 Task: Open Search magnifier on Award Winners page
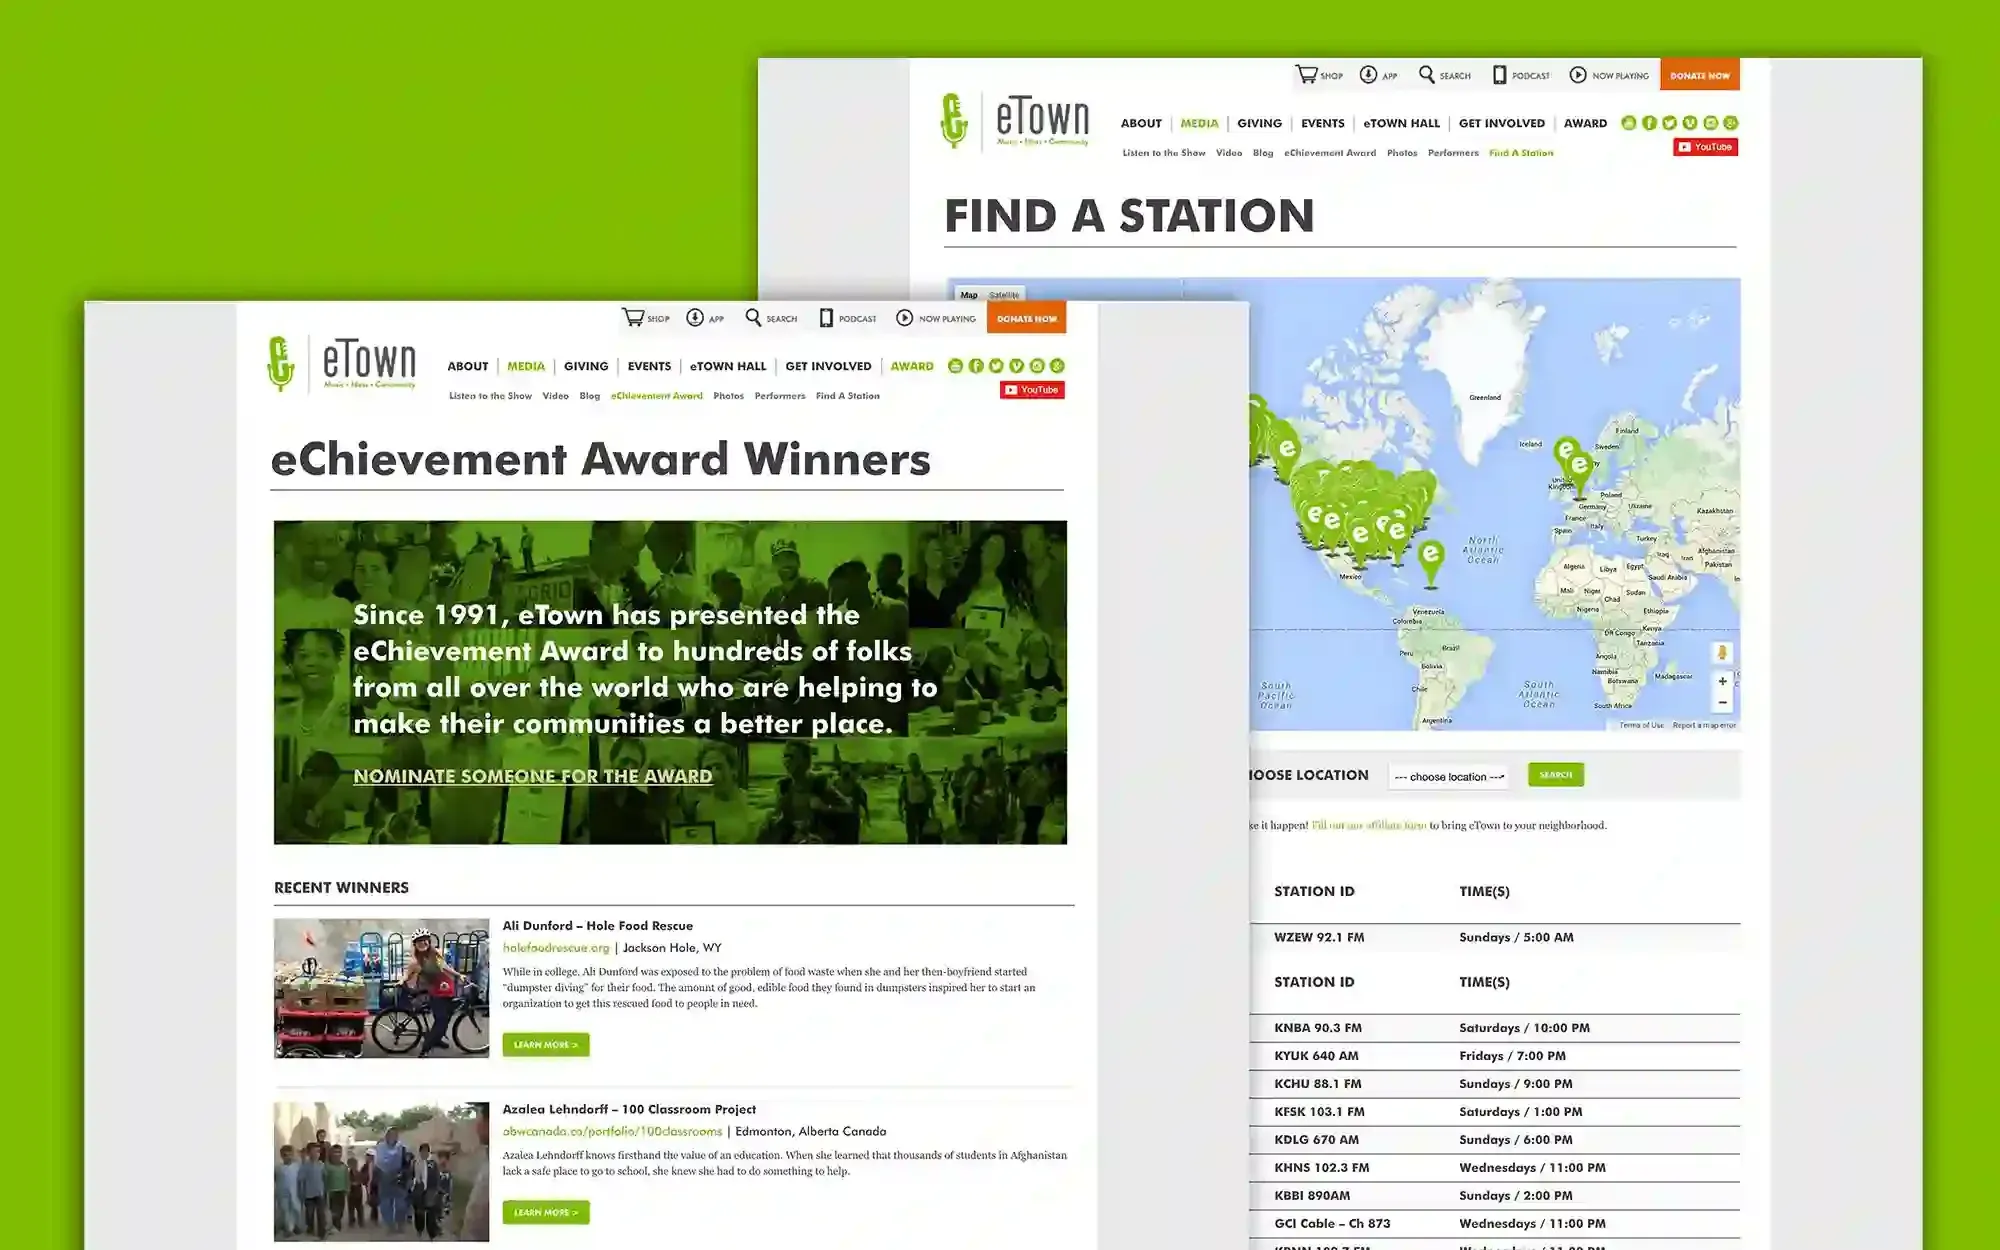753,318
